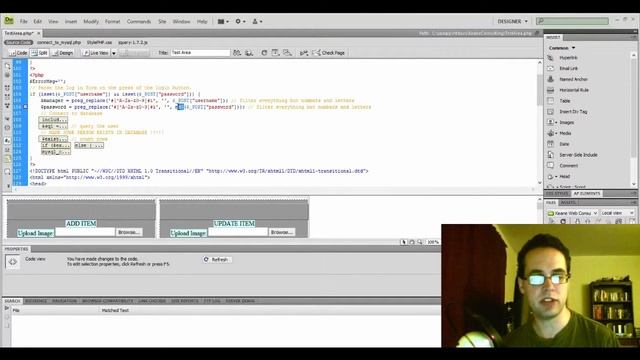The width and height of the screenshot is (640, 360).
Task: Open the Insert menu
Action: (71, 22)
